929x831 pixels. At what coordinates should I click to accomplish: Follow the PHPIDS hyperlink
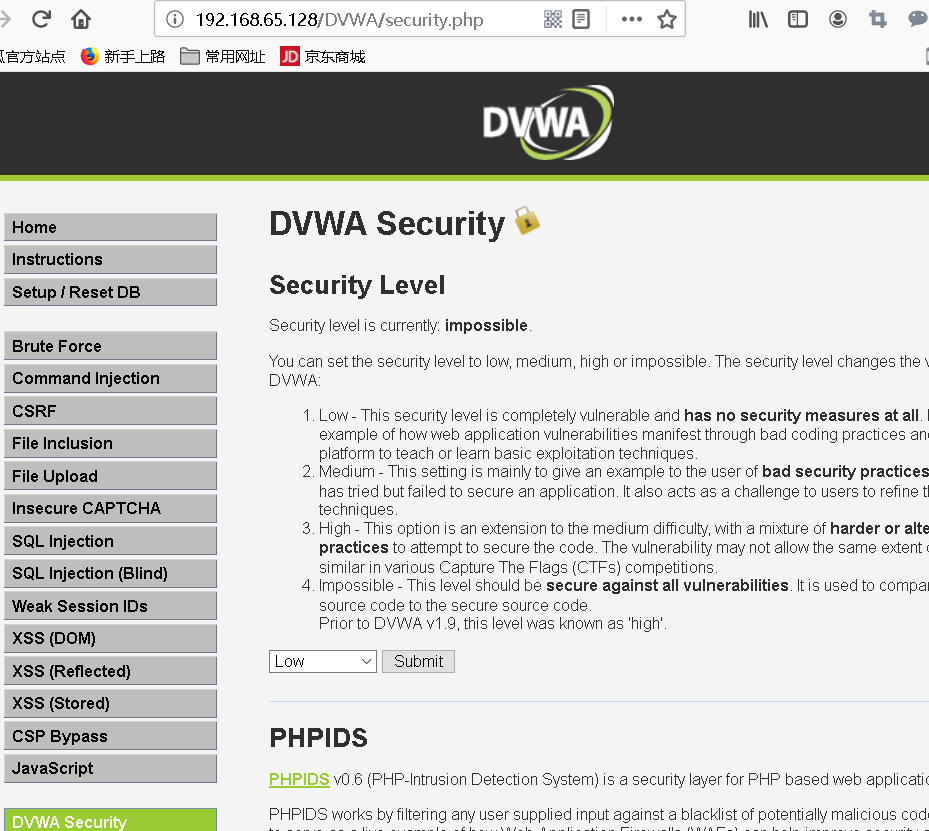click(x=299, y=779)
